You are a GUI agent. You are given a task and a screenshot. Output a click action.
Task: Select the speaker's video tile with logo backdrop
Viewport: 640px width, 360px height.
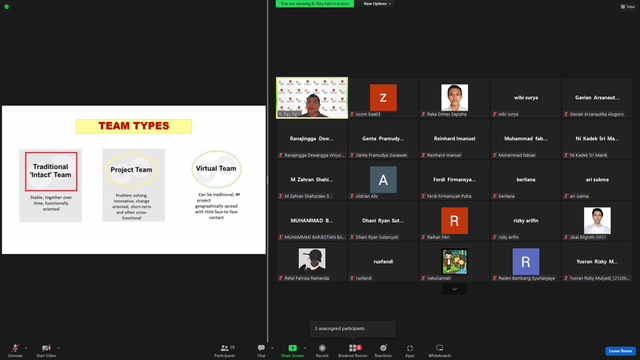point(312,98)
